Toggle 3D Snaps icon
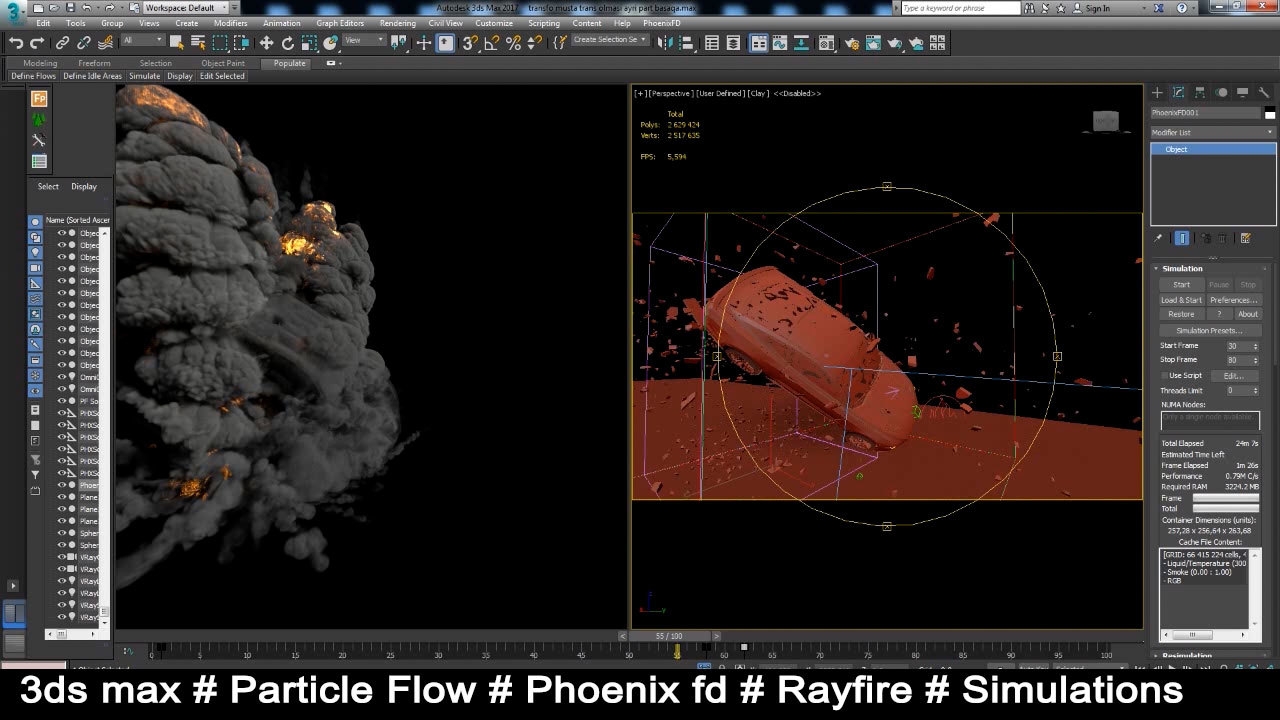The image size is (1280, 720). (x=470, y=43)
